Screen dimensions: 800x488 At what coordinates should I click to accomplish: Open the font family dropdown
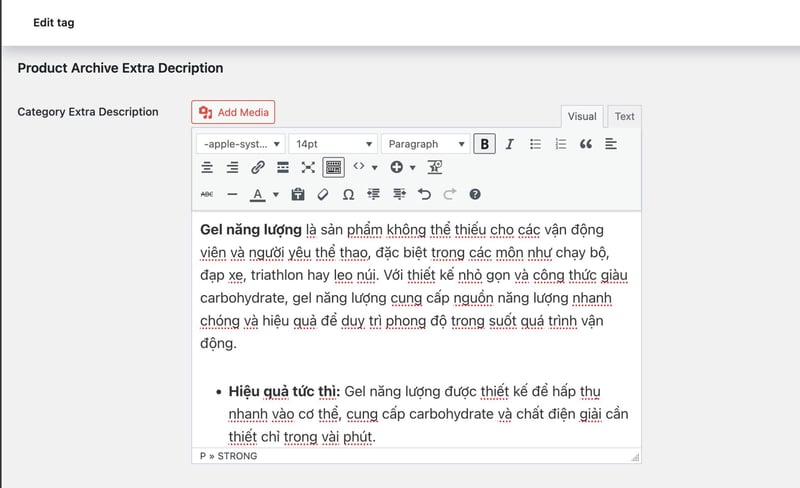[x=240, y=144]
